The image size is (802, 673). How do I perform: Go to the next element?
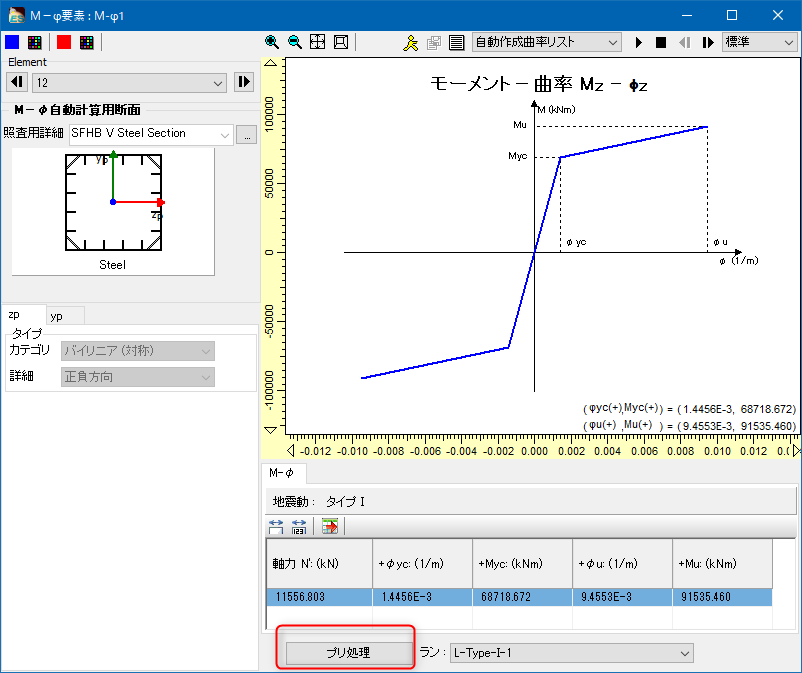point(244,82)
